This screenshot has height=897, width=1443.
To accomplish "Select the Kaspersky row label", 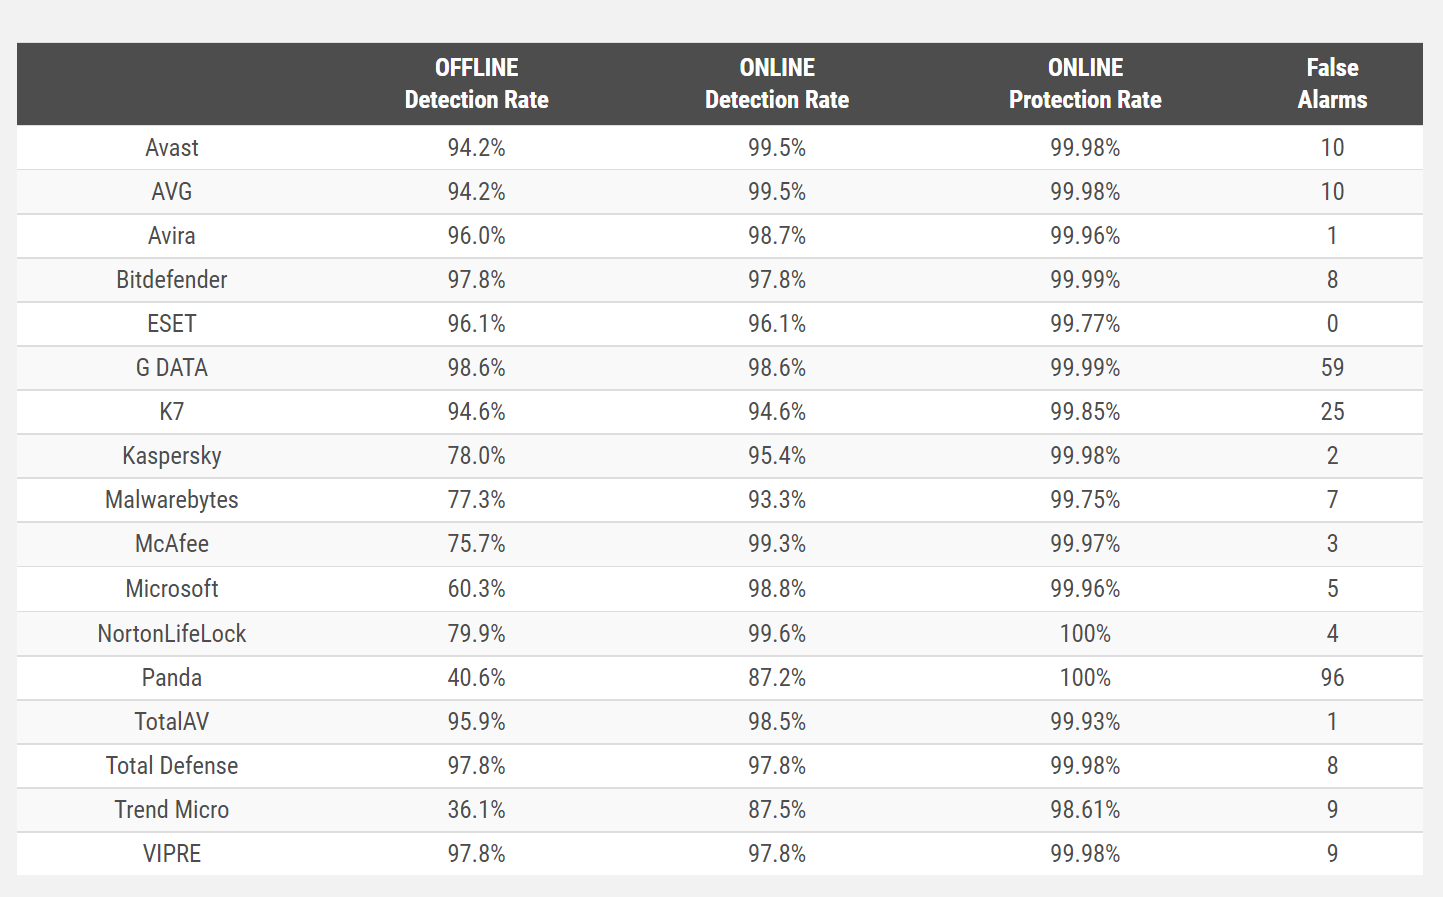I will [172, 456].
